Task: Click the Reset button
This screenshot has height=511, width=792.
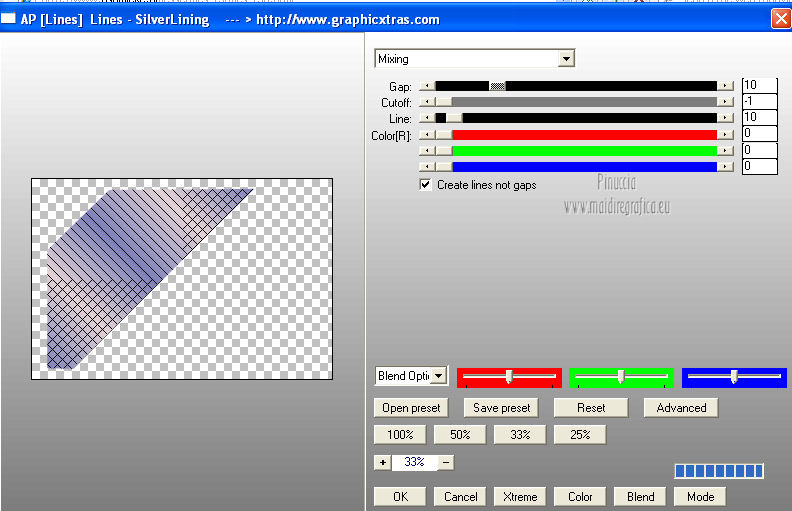Action: click(591, 408)
